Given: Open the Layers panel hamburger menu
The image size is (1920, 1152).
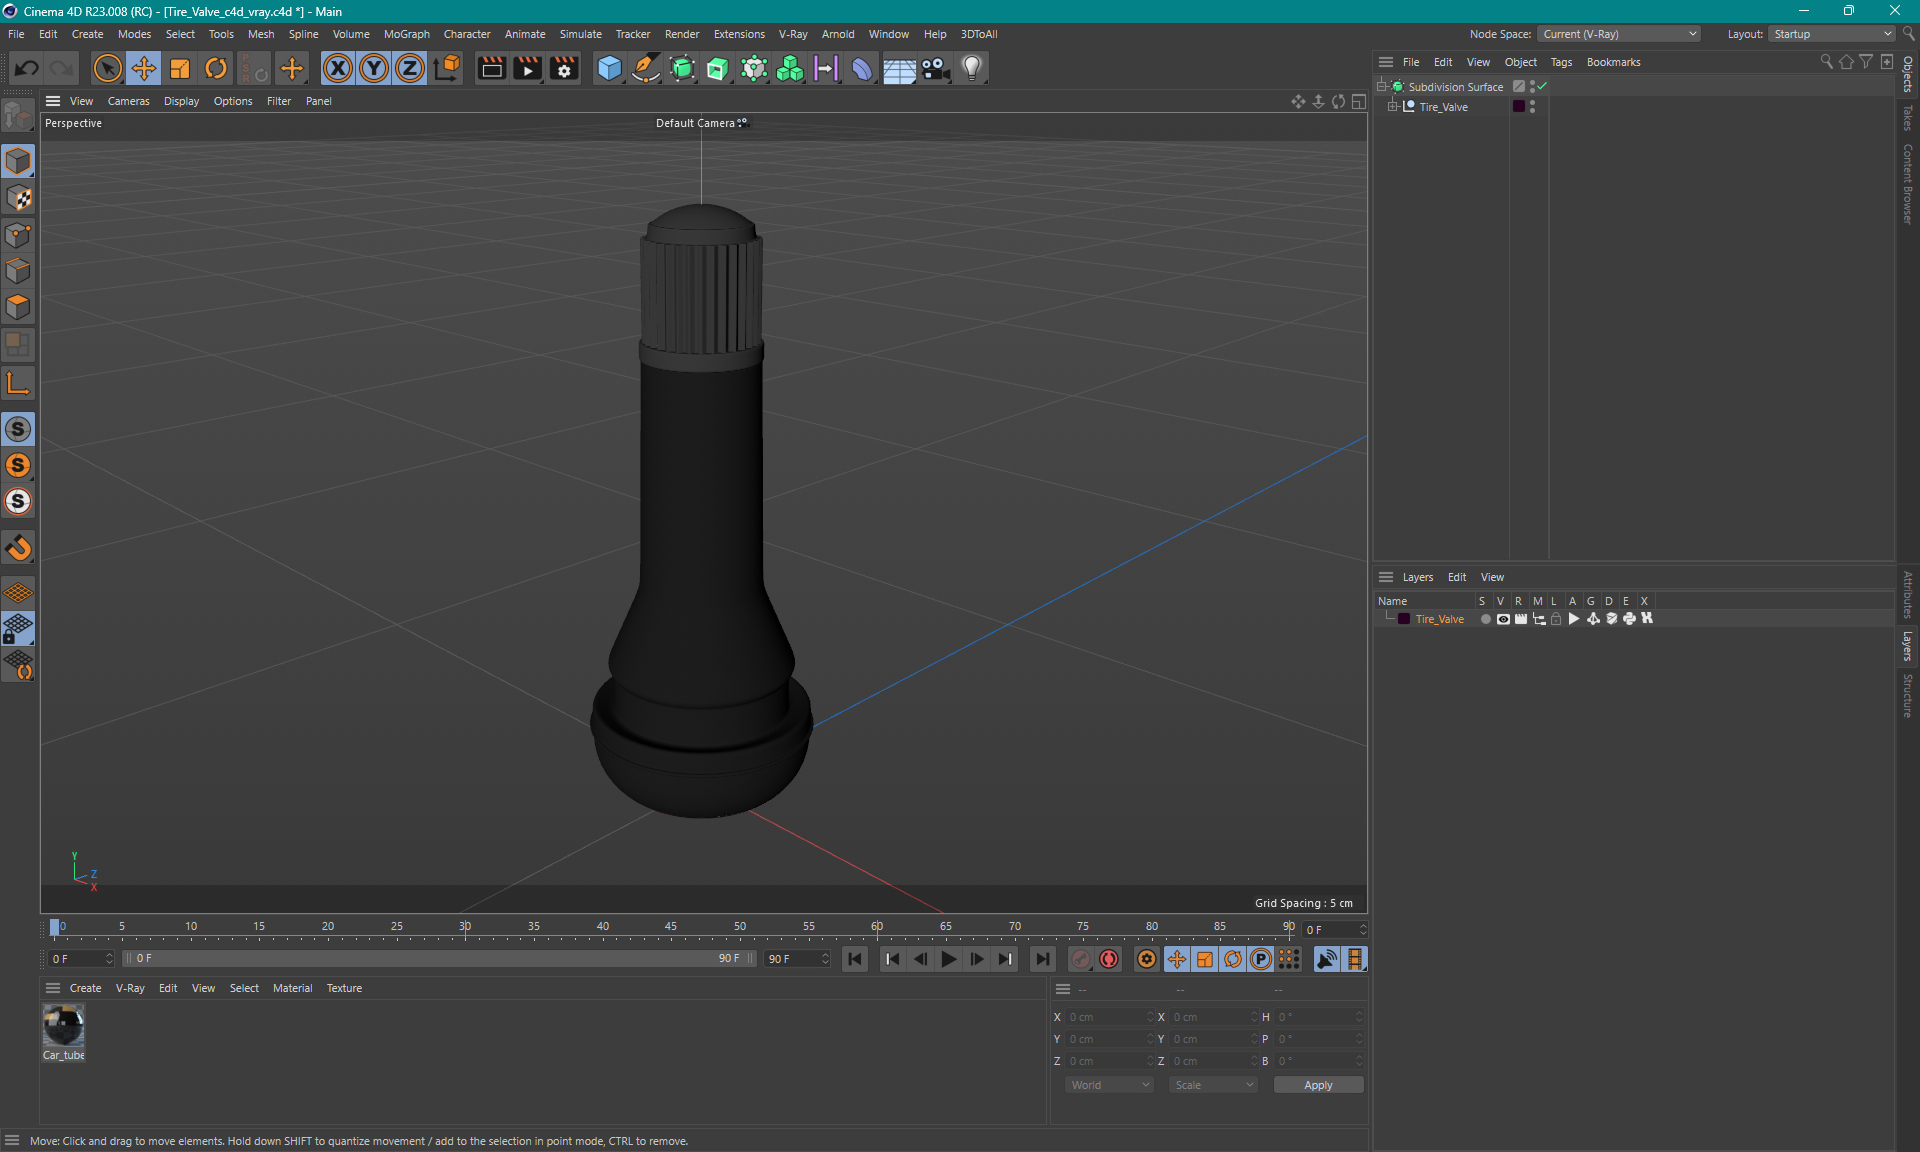Looking at the screenshot, I should (x=1386, y=577).
